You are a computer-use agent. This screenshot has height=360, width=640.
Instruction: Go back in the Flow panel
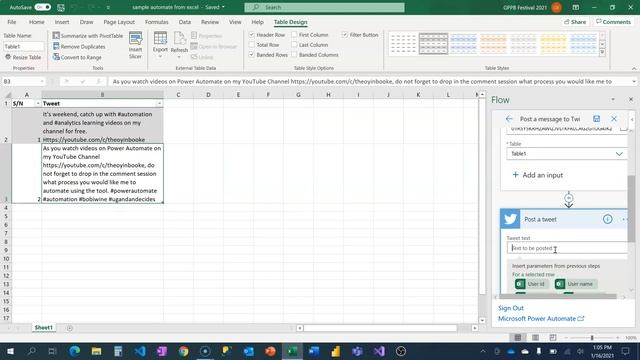coord(509,119)
